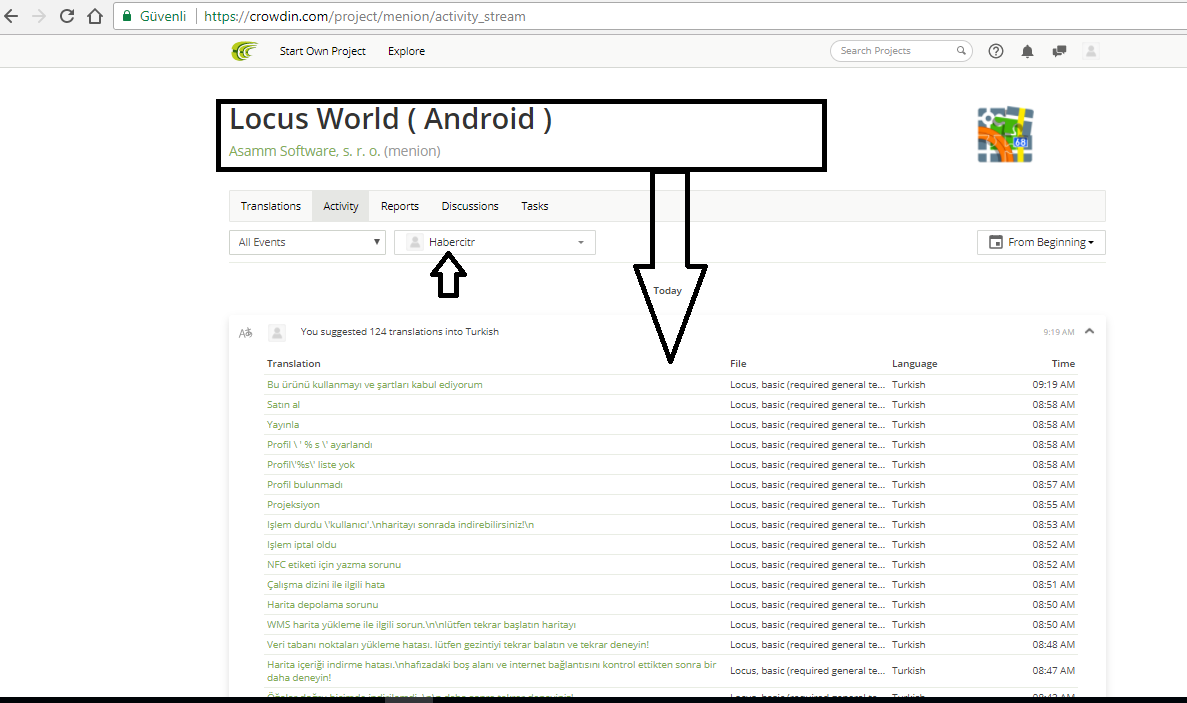Open the Habercitr user filter dropdown
This screenshot has height=703, width=1187.
tap(494, 242)
